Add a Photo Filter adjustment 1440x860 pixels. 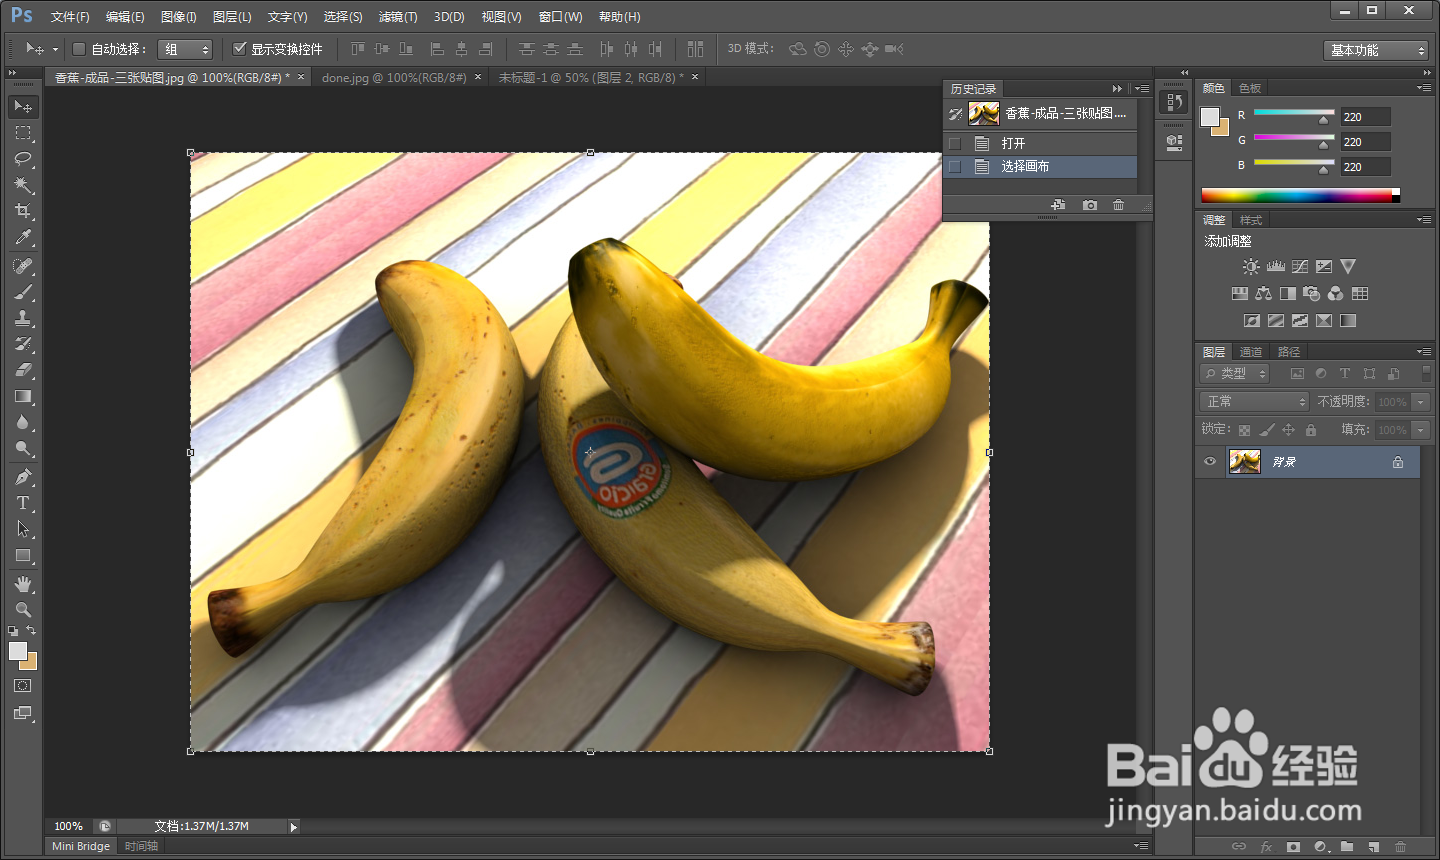(x=1311, y=294)
